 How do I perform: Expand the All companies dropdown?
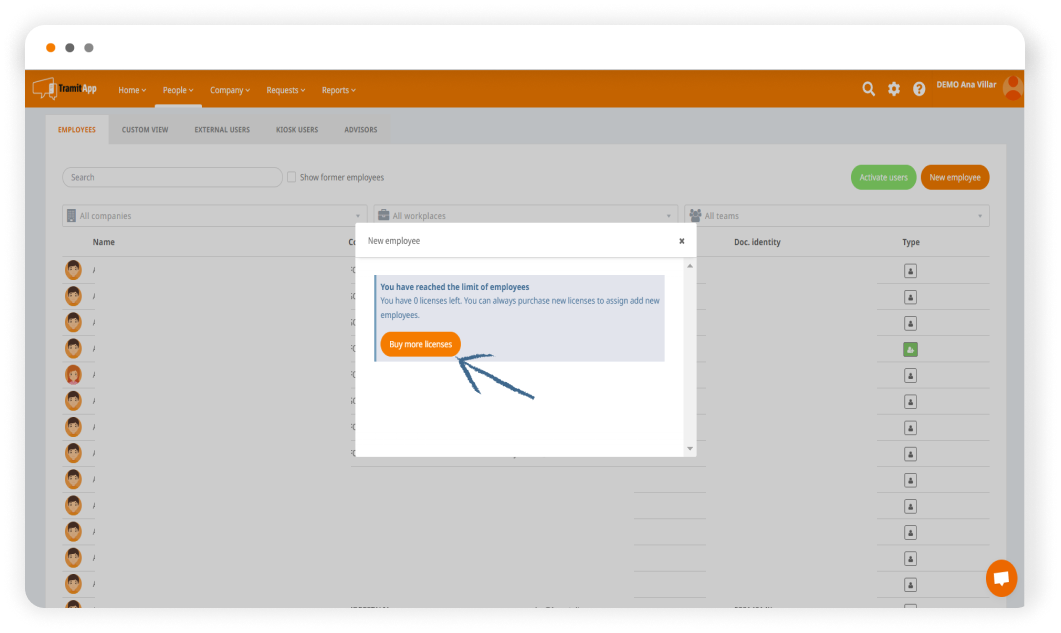[x=214, y=216]
